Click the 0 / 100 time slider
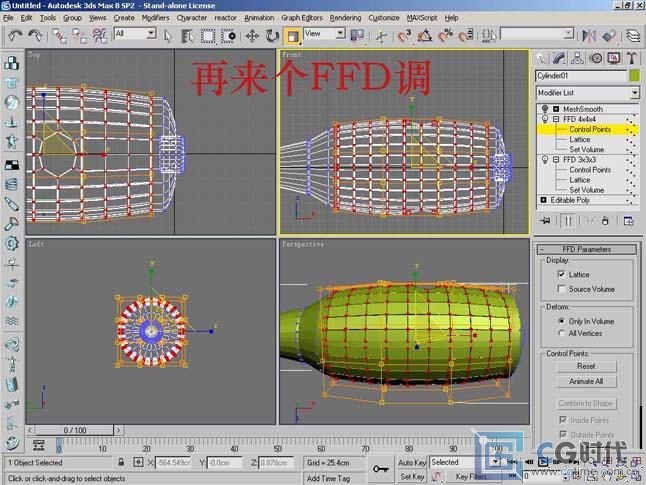Viewport: 646px width, 485px height. [74, 430]
